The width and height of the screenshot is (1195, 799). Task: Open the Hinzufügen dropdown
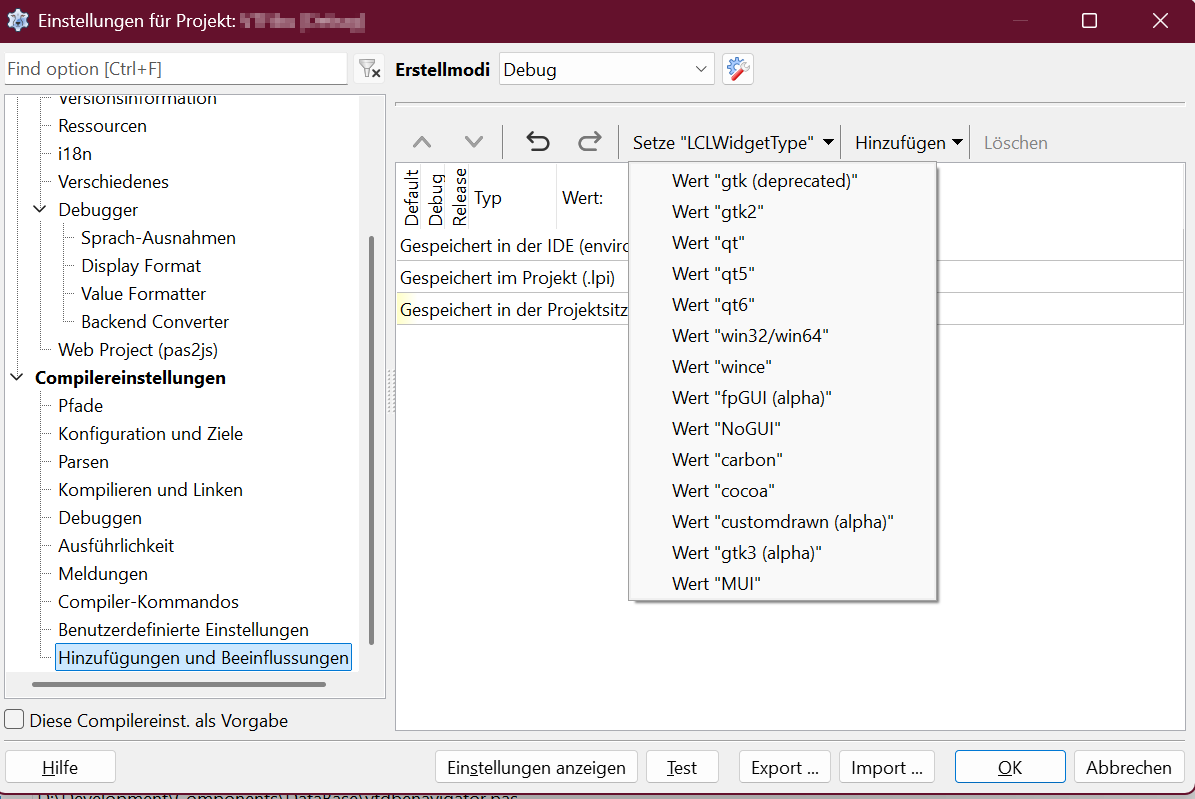(908, 143)
